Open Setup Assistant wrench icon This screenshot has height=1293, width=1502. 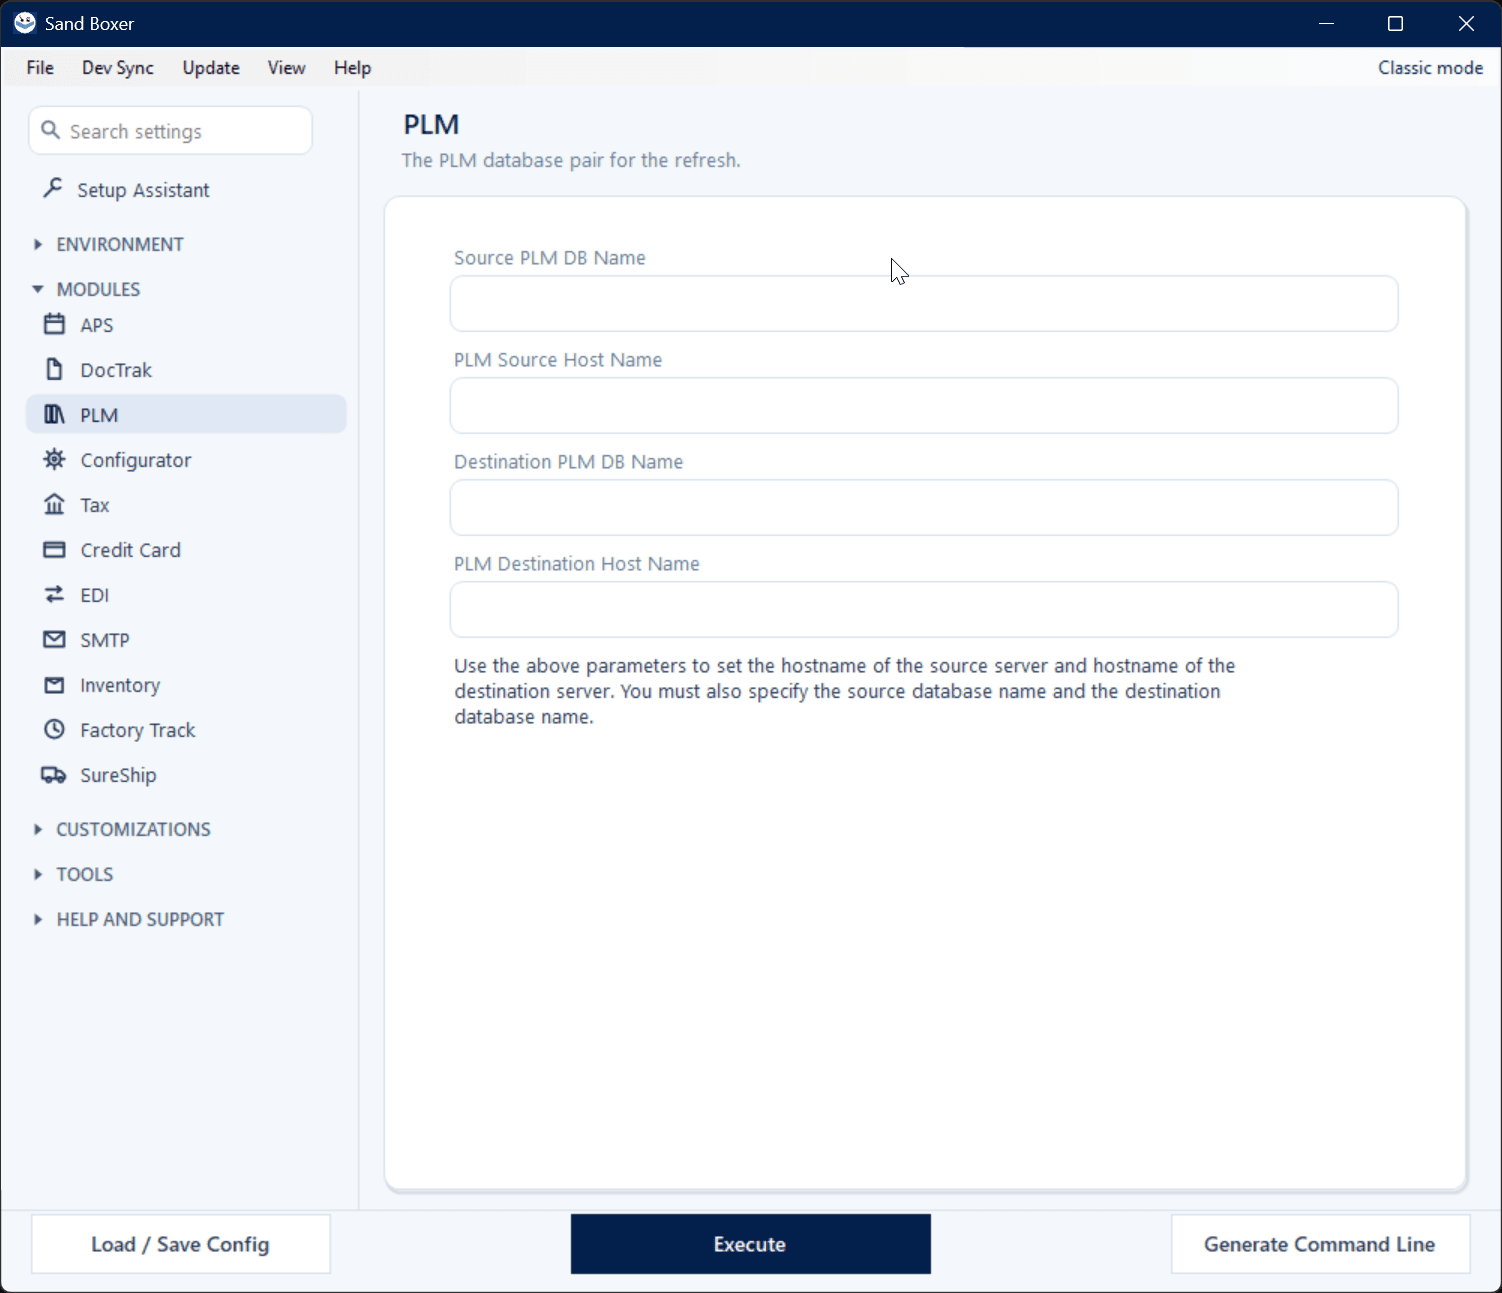(x=53, y=188)
